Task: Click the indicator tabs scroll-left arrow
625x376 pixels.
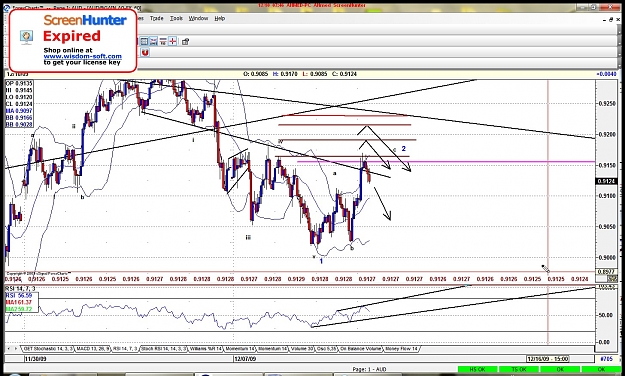Action: click(9, 348)
